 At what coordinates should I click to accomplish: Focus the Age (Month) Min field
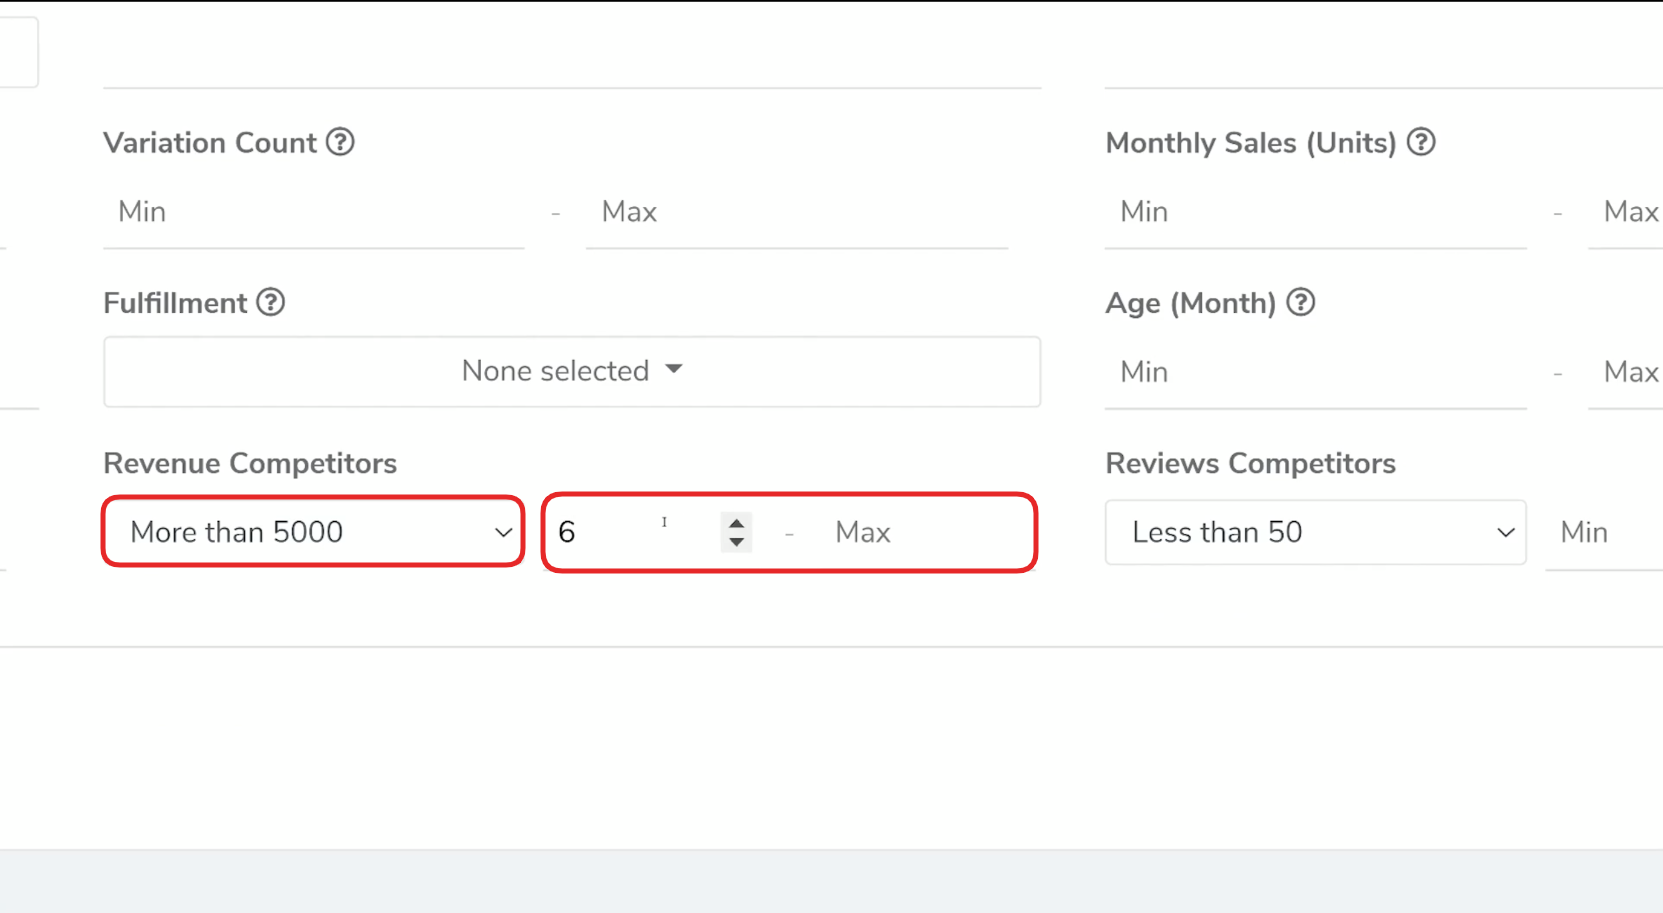pos(1314,372)
